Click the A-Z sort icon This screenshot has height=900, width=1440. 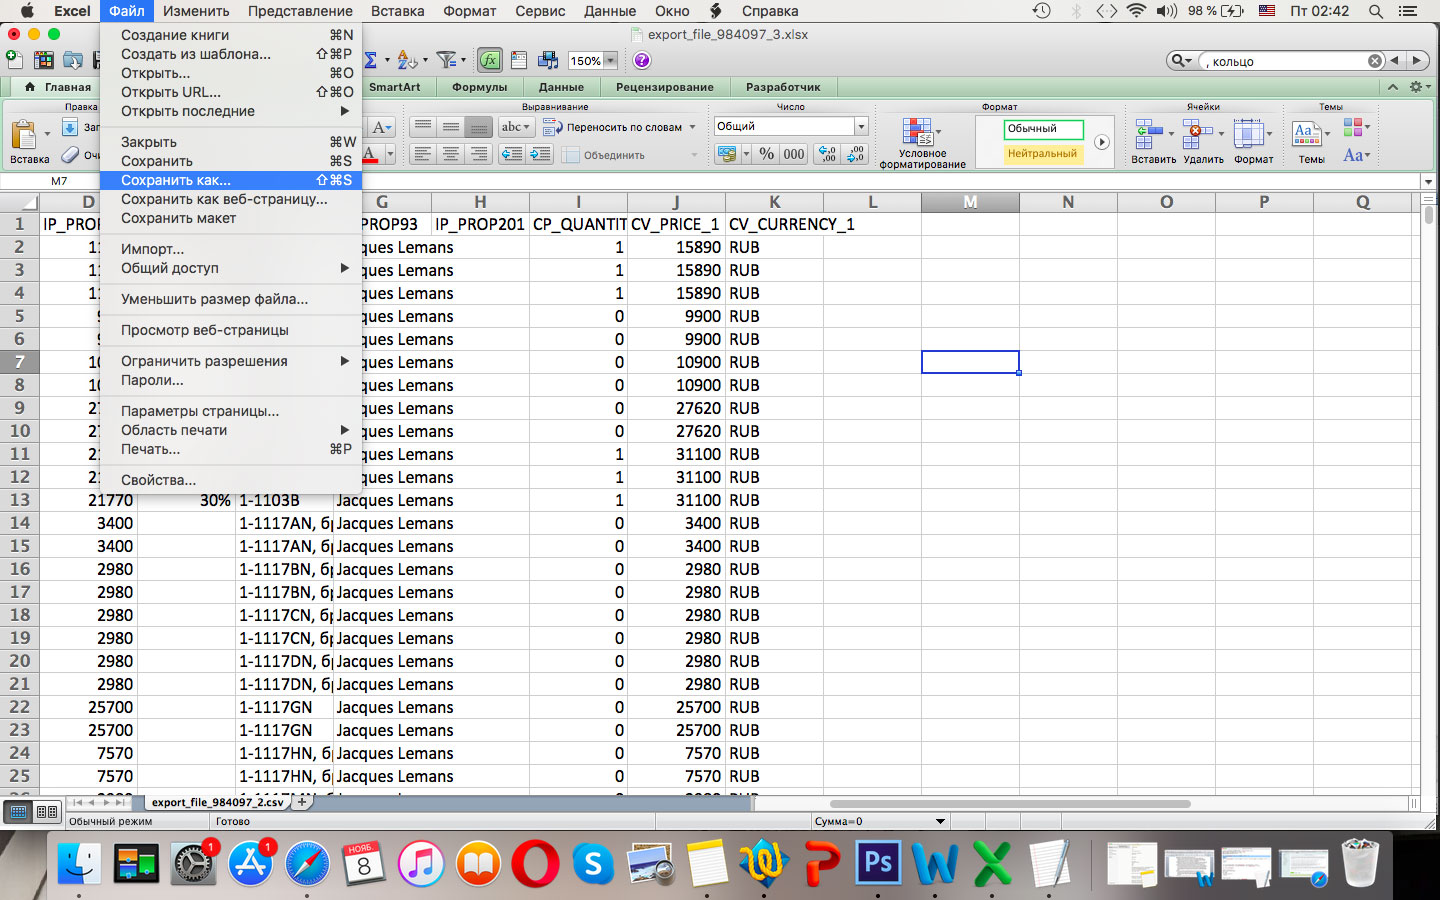click(406, 61)
